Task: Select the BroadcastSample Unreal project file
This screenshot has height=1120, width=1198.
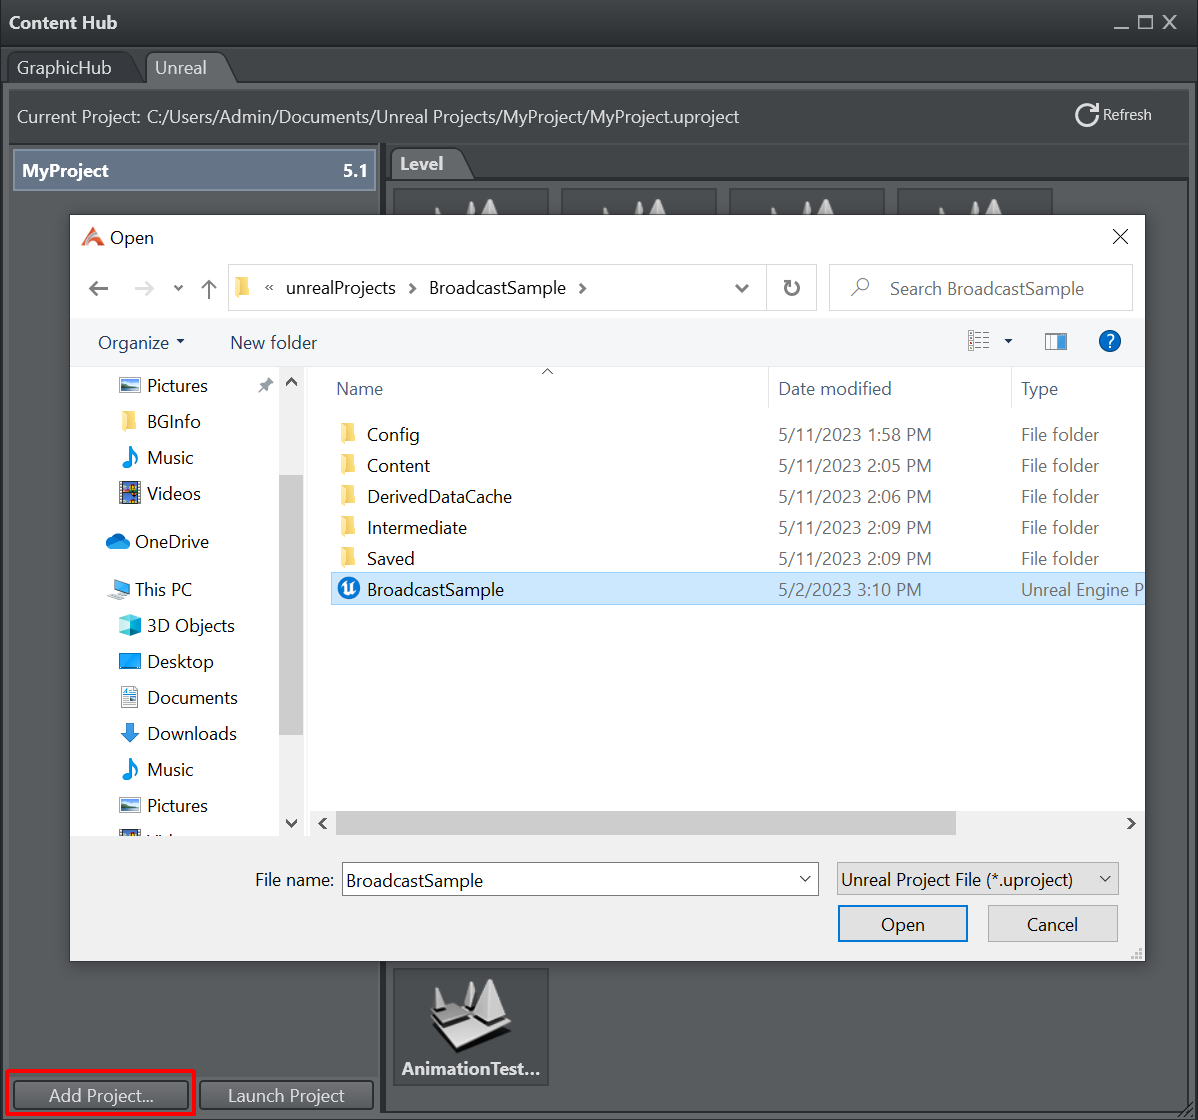Action: click(x=435, y=589)
